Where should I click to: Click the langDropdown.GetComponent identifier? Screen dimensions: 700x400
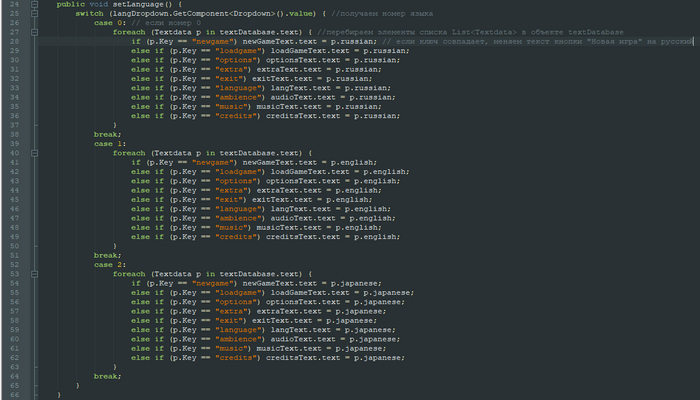(x=169, y=13)
